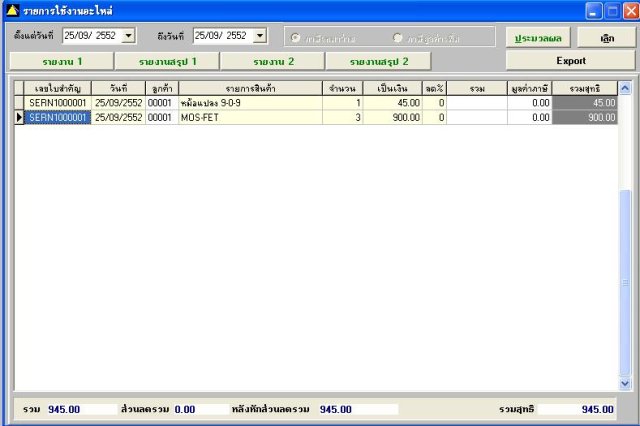Open the รายงานสรุป 2 summary report
This screenshot has width=640, height=426.
click(378, 62)
